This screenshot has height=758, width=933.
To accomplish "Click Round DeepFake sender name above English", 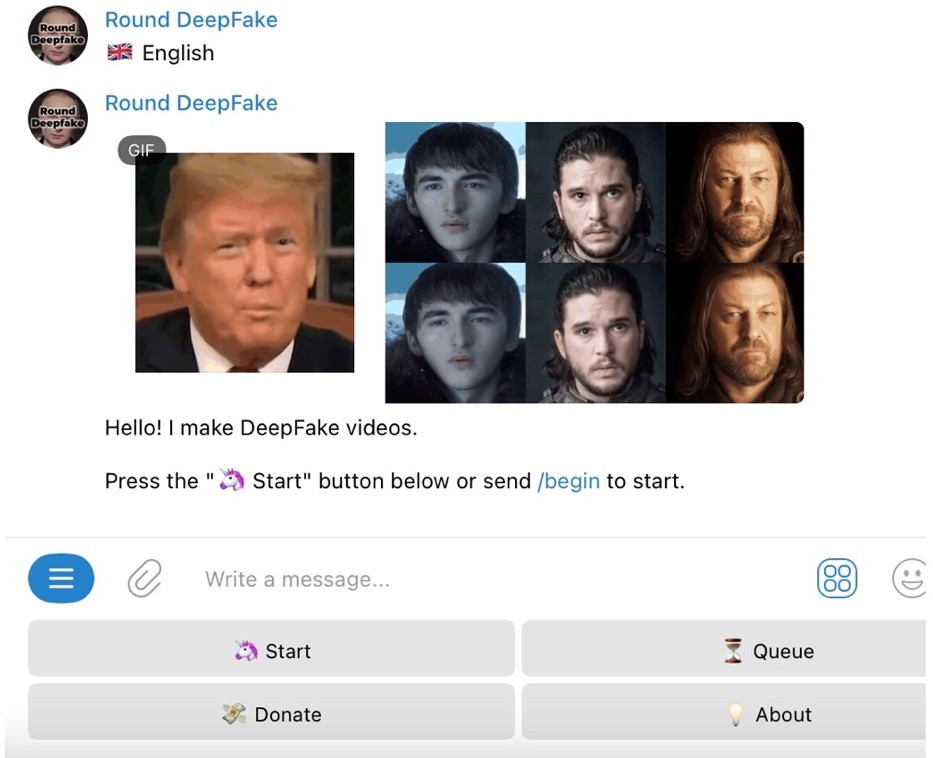I will coord(191,20).
